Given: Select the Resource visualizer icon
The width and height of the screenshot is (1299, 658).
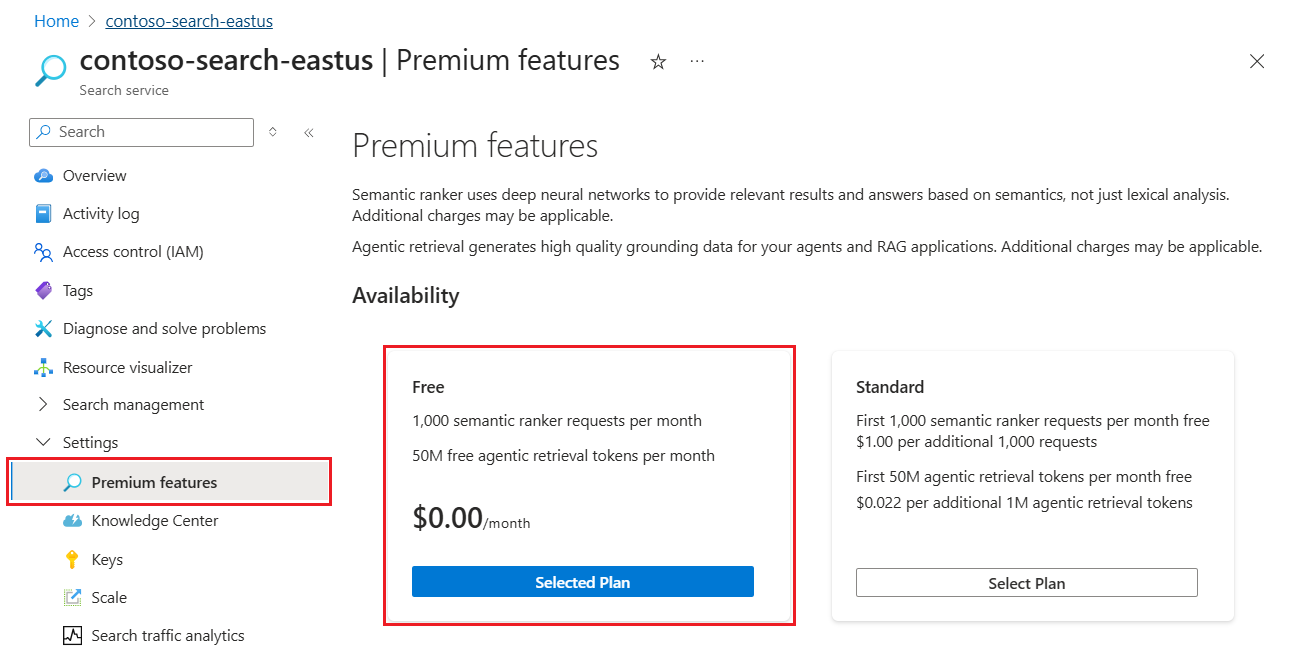Looking at the screenshot, I should (x=42, y=367).
